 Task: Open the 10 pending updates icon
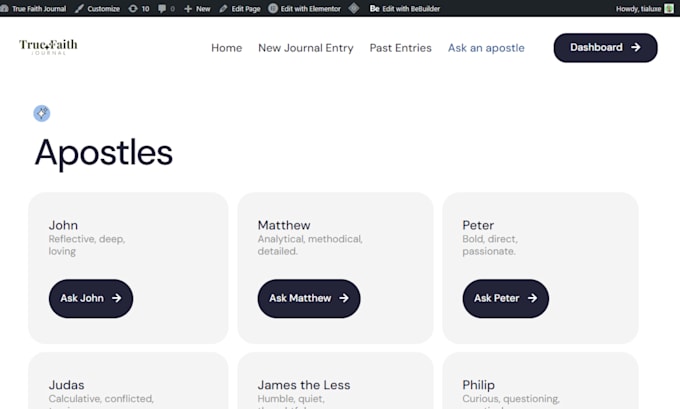coord(139,9)
